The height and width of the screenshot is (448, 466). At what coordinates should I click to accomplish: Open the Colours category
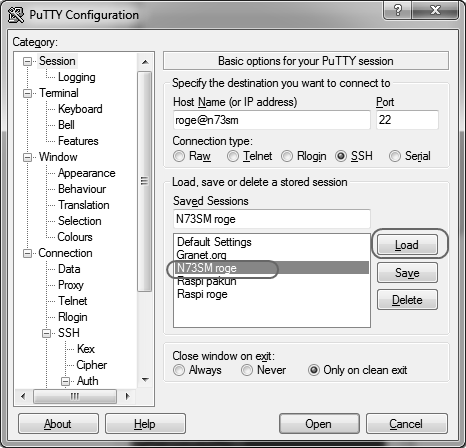(x=75, y=237)
